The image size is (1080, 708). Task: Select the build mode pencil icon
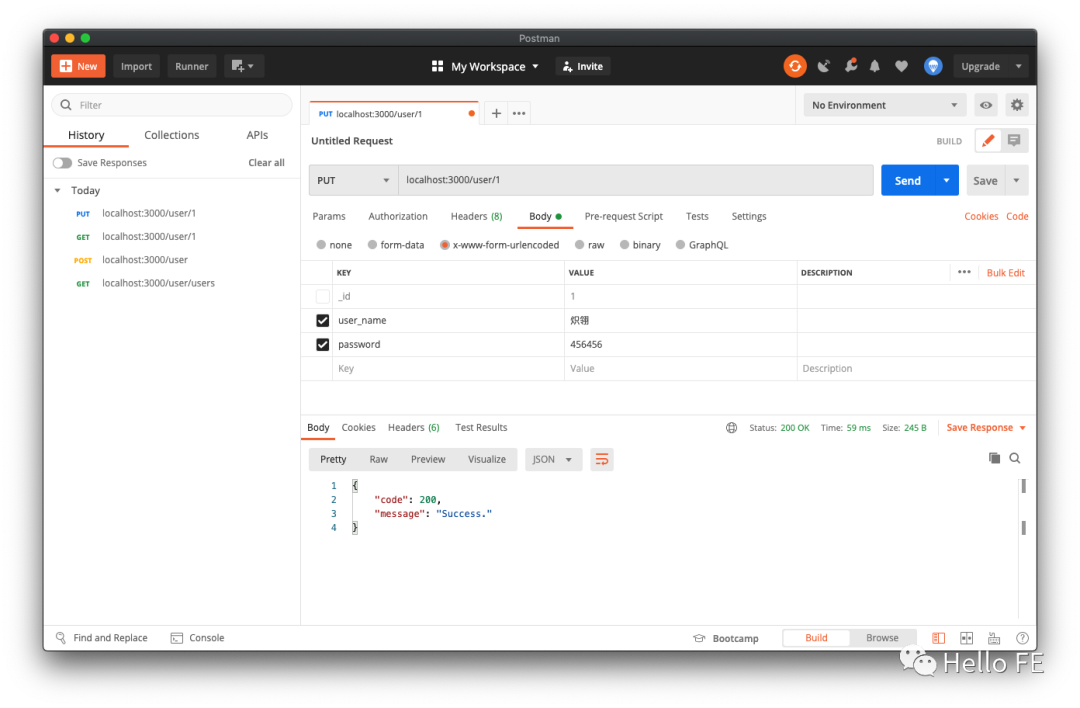(988, 140)
